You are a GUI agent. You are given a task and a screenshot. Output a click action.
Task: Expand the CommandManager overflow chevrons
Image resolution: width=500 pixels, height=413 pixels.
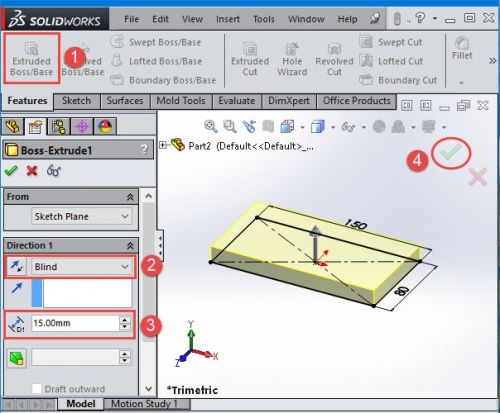coord(492,61)
